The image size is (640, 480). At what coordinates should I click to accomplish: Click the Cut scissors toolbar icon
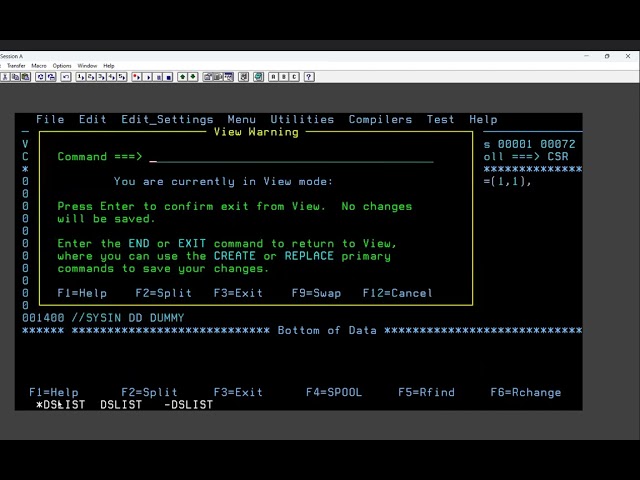[5, 77]
